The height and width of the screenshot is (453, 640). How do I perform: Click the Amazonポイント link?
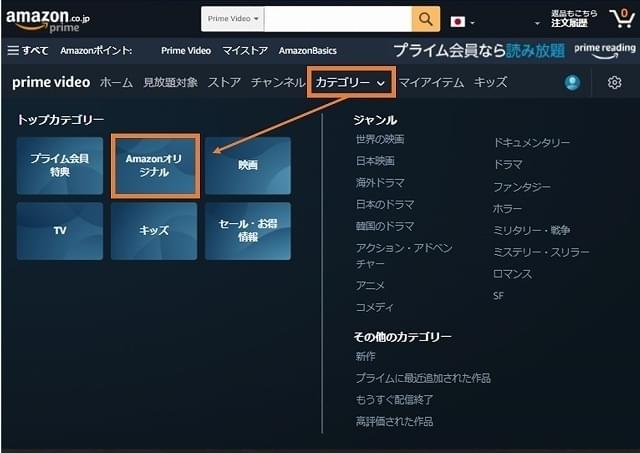point(96,51)
